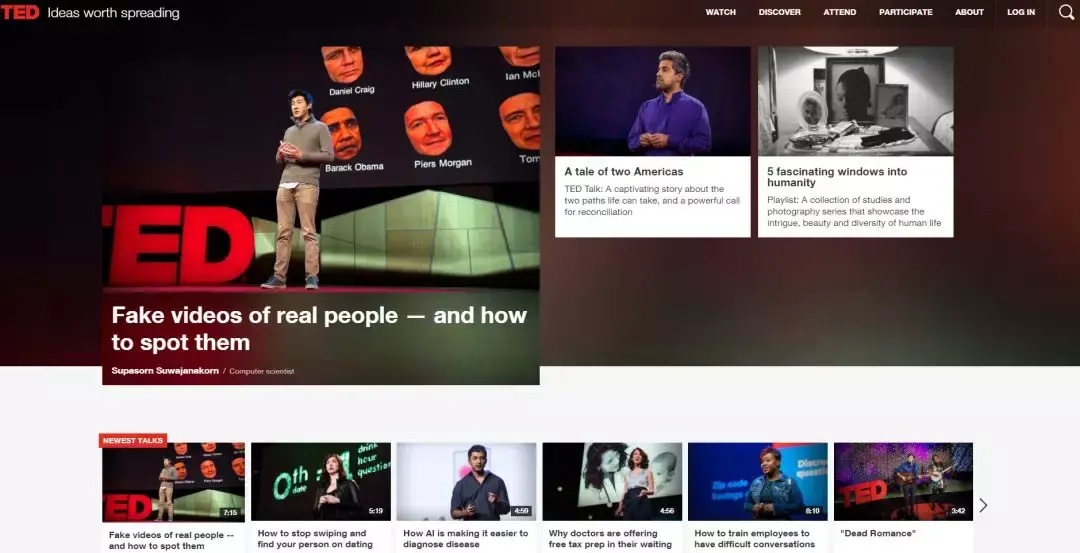Open the Discover menu
This screenshot has height=553, width=1080.
tap(780, 12)
